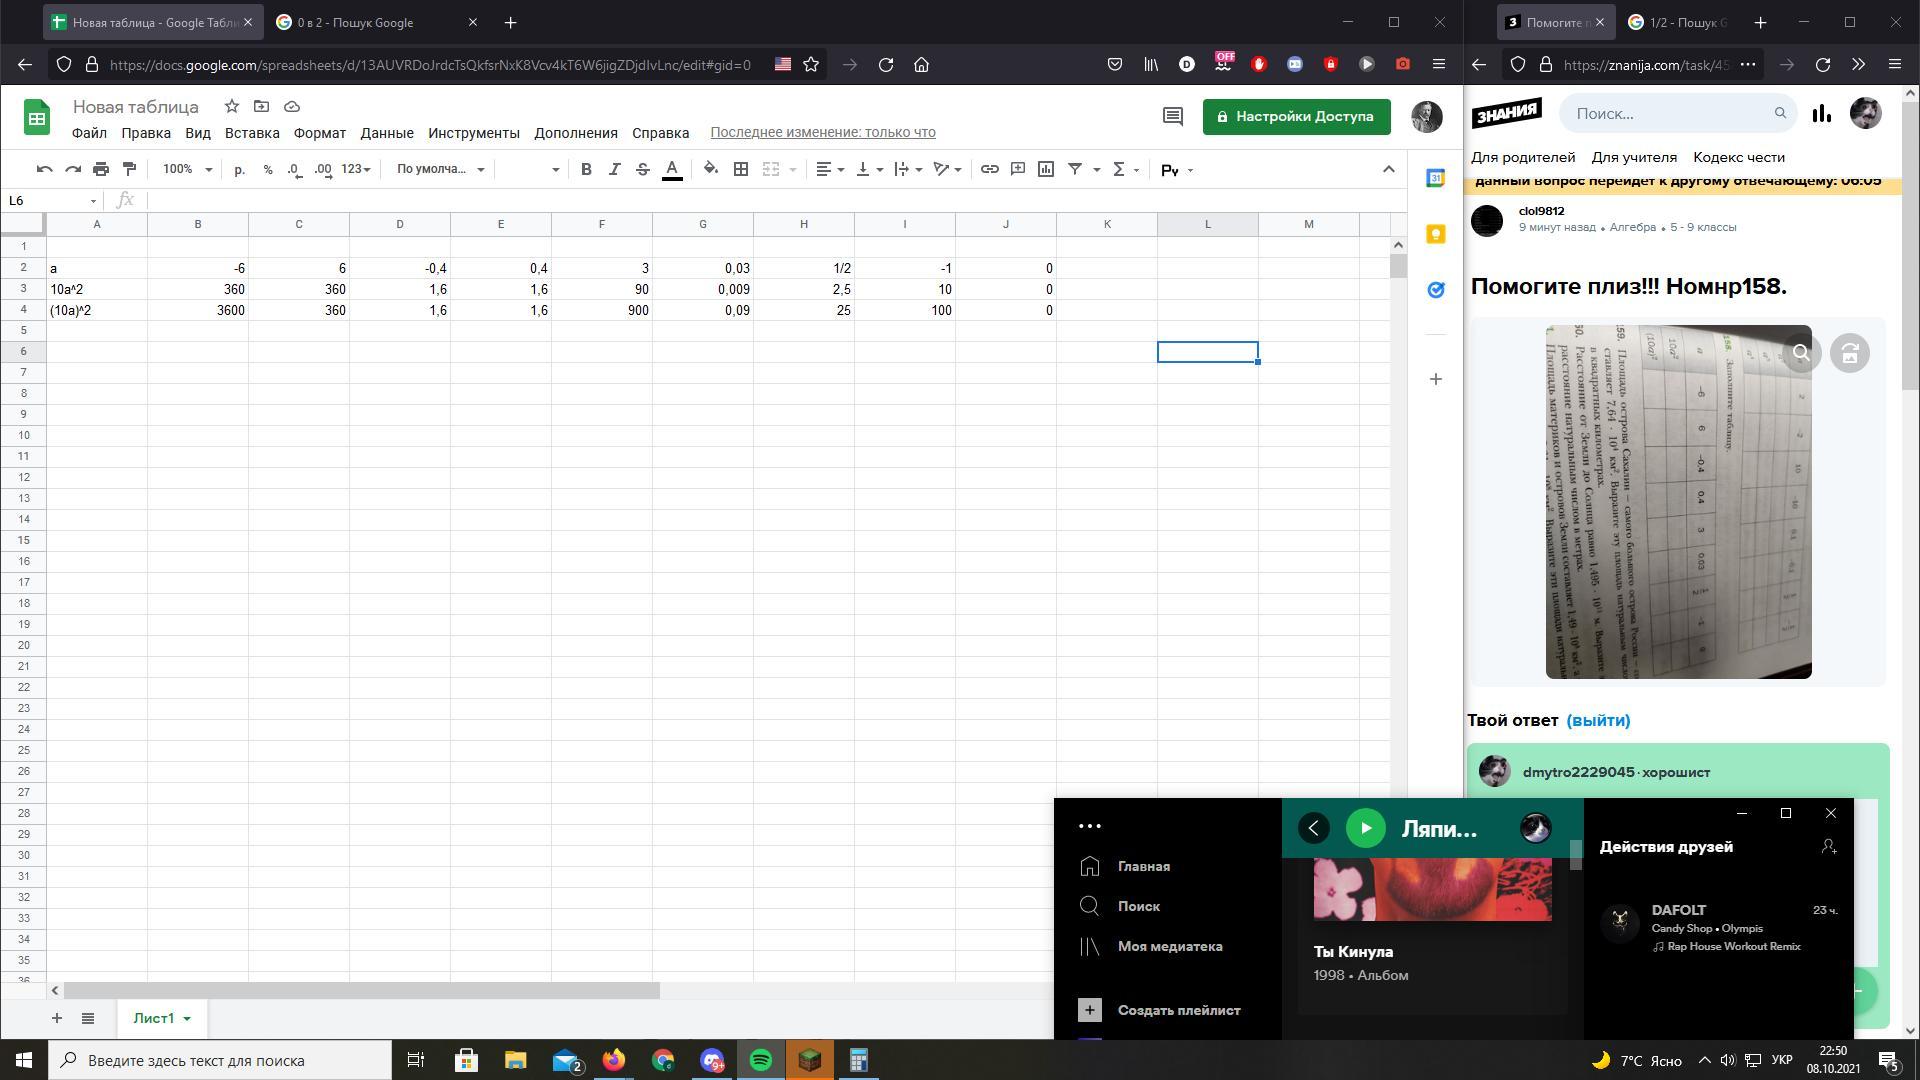Viewport: 1920px width, 1080px height.
Task: Open the Данные menu
Action: pyautogui.click(x=387, y=133)
